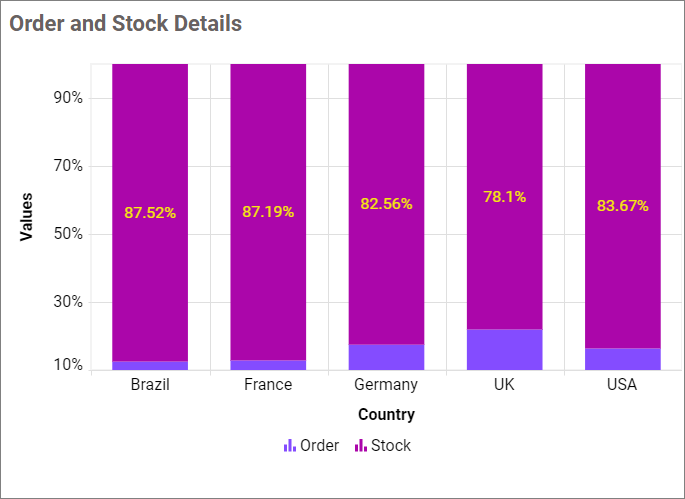Click the Country axis title
Screen dimensions: 685x499
click(x=386, y=414)
